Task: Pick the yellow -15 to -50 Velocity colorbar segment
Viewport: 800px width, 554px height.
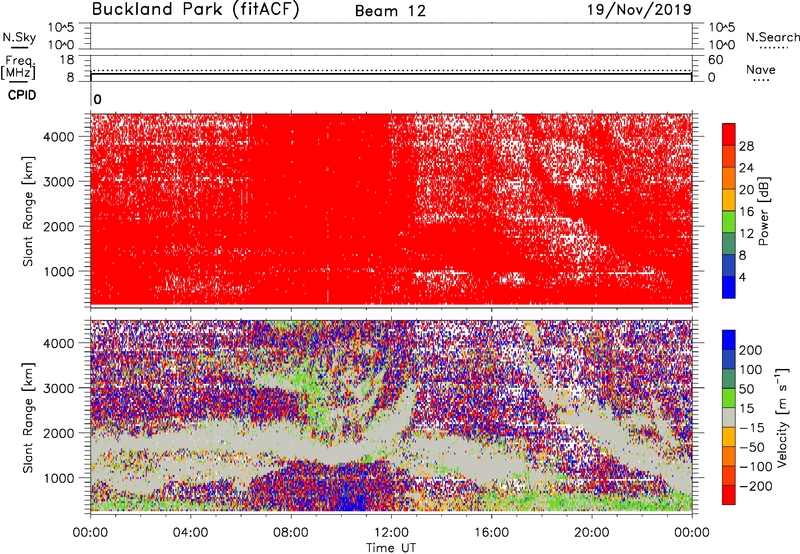Action: (x=729, y=437)
